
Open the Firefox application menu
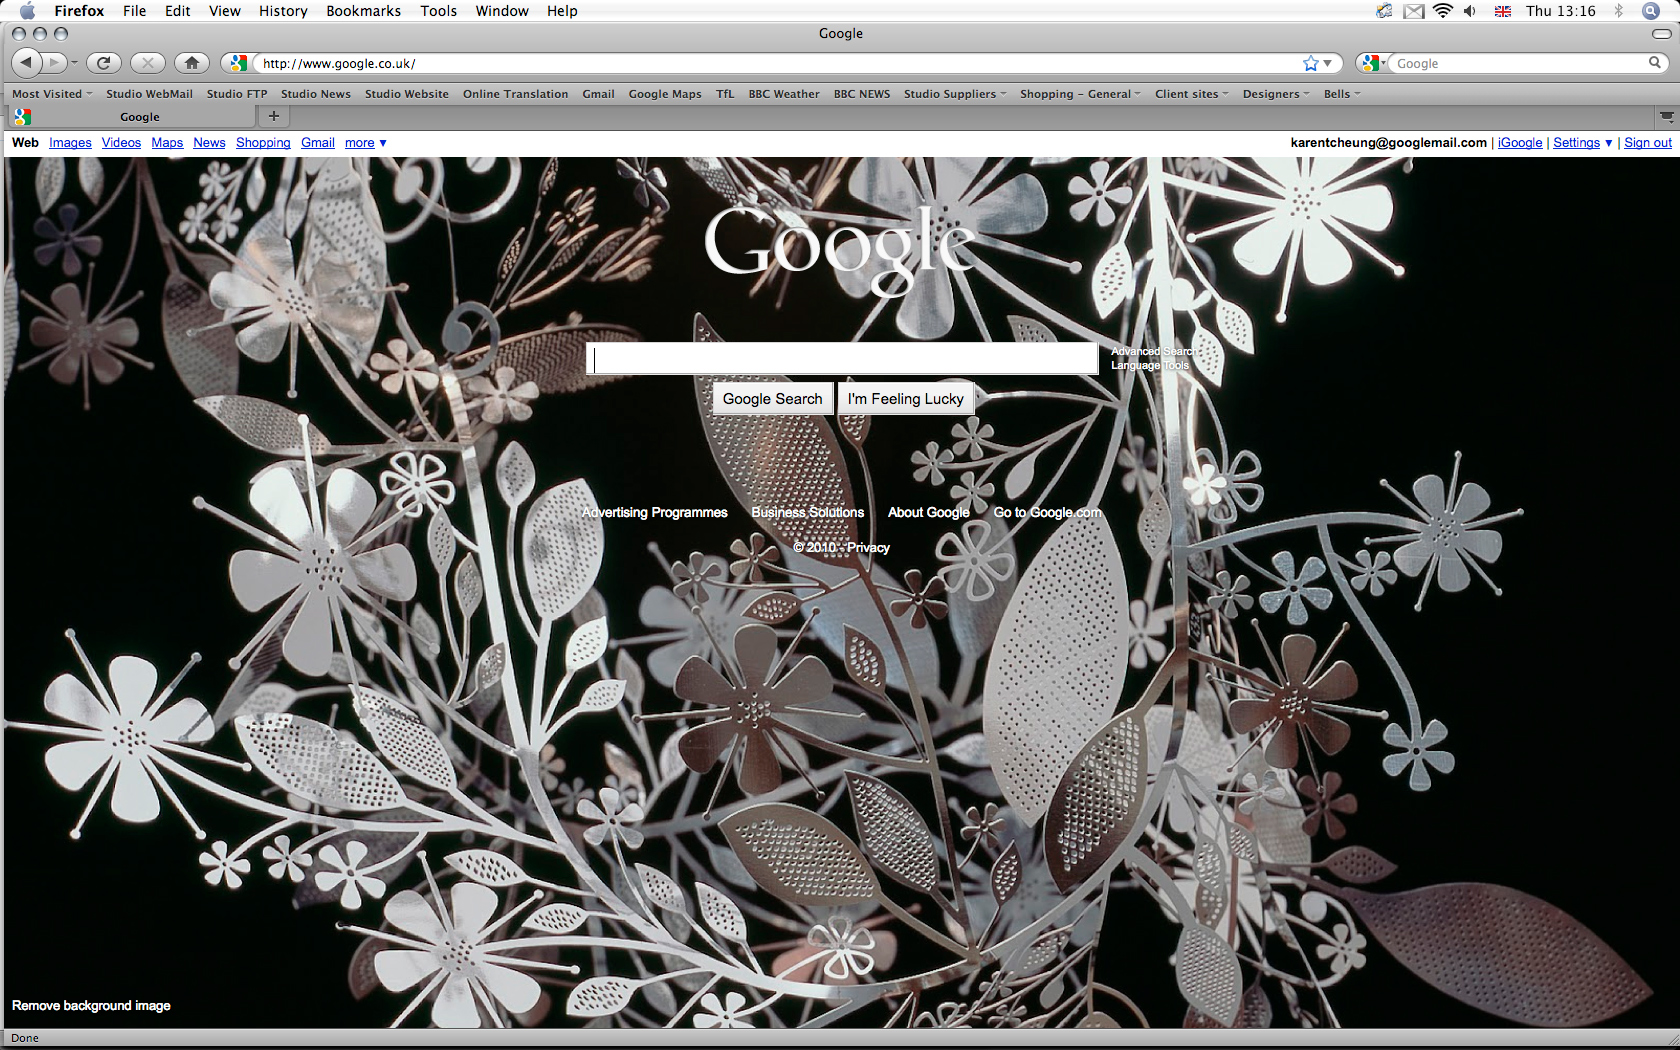79,11
